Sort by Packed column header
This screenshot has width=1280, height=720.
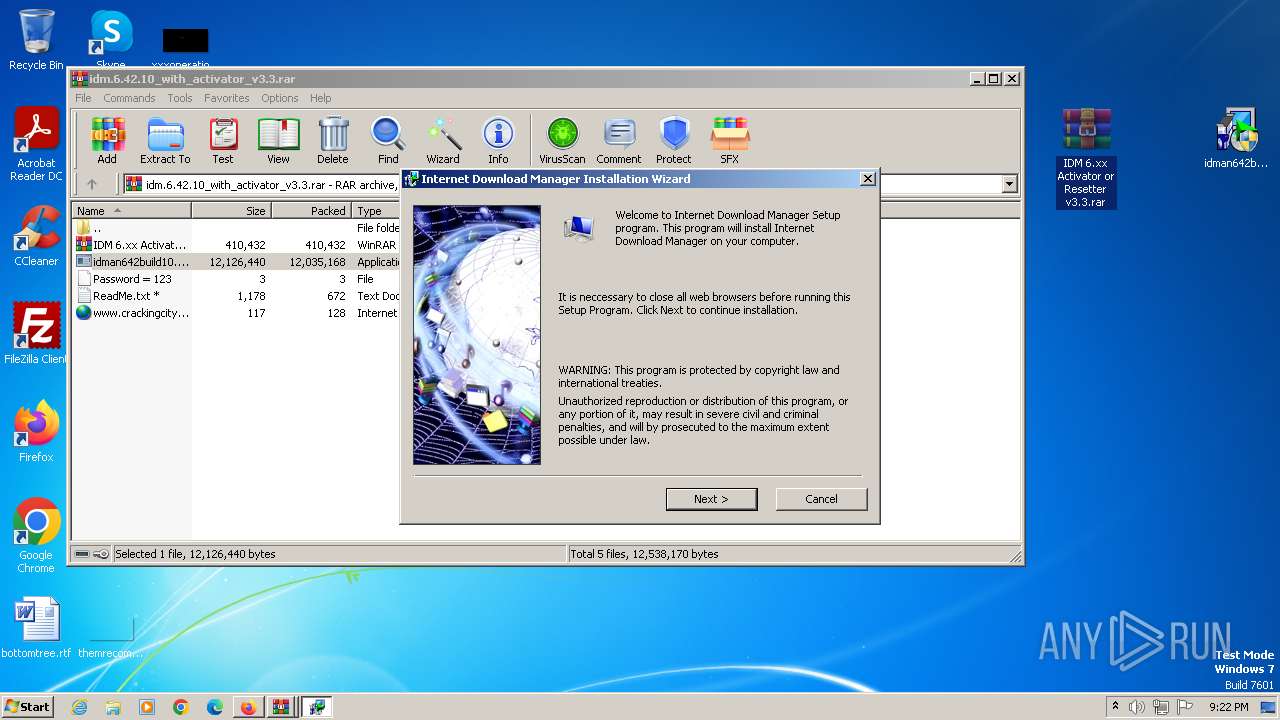click(311, 211)
